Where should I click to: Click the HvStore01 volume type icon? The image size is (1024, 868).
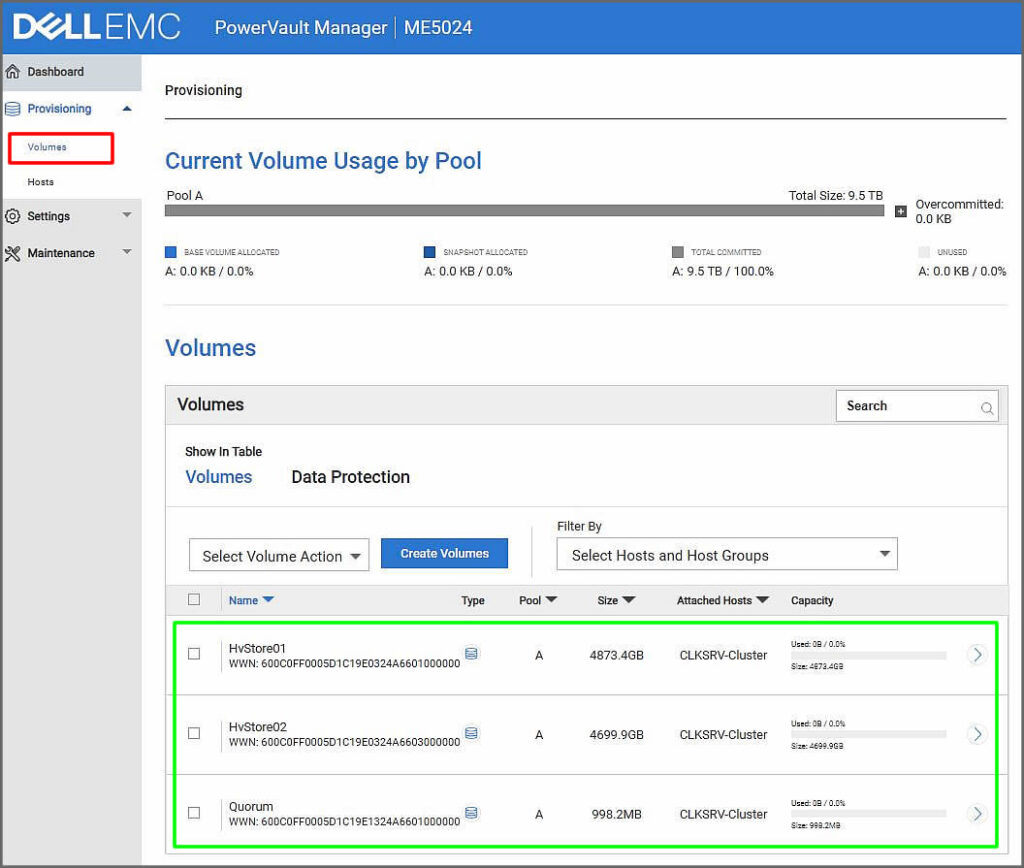pyautogui.click(x=472, y=653)
